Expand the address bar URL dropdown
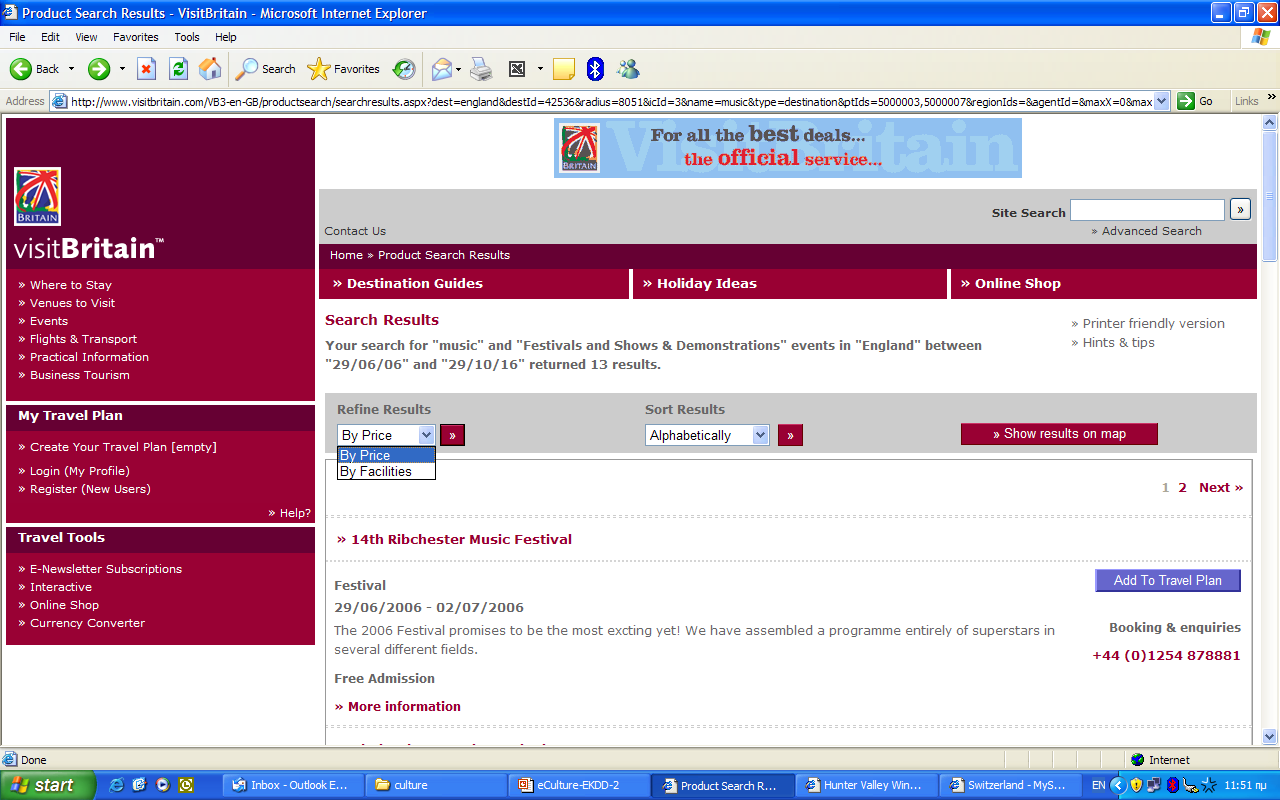Image resolution: width=1280 pixels, height=800 pixels. point(1161,101)
